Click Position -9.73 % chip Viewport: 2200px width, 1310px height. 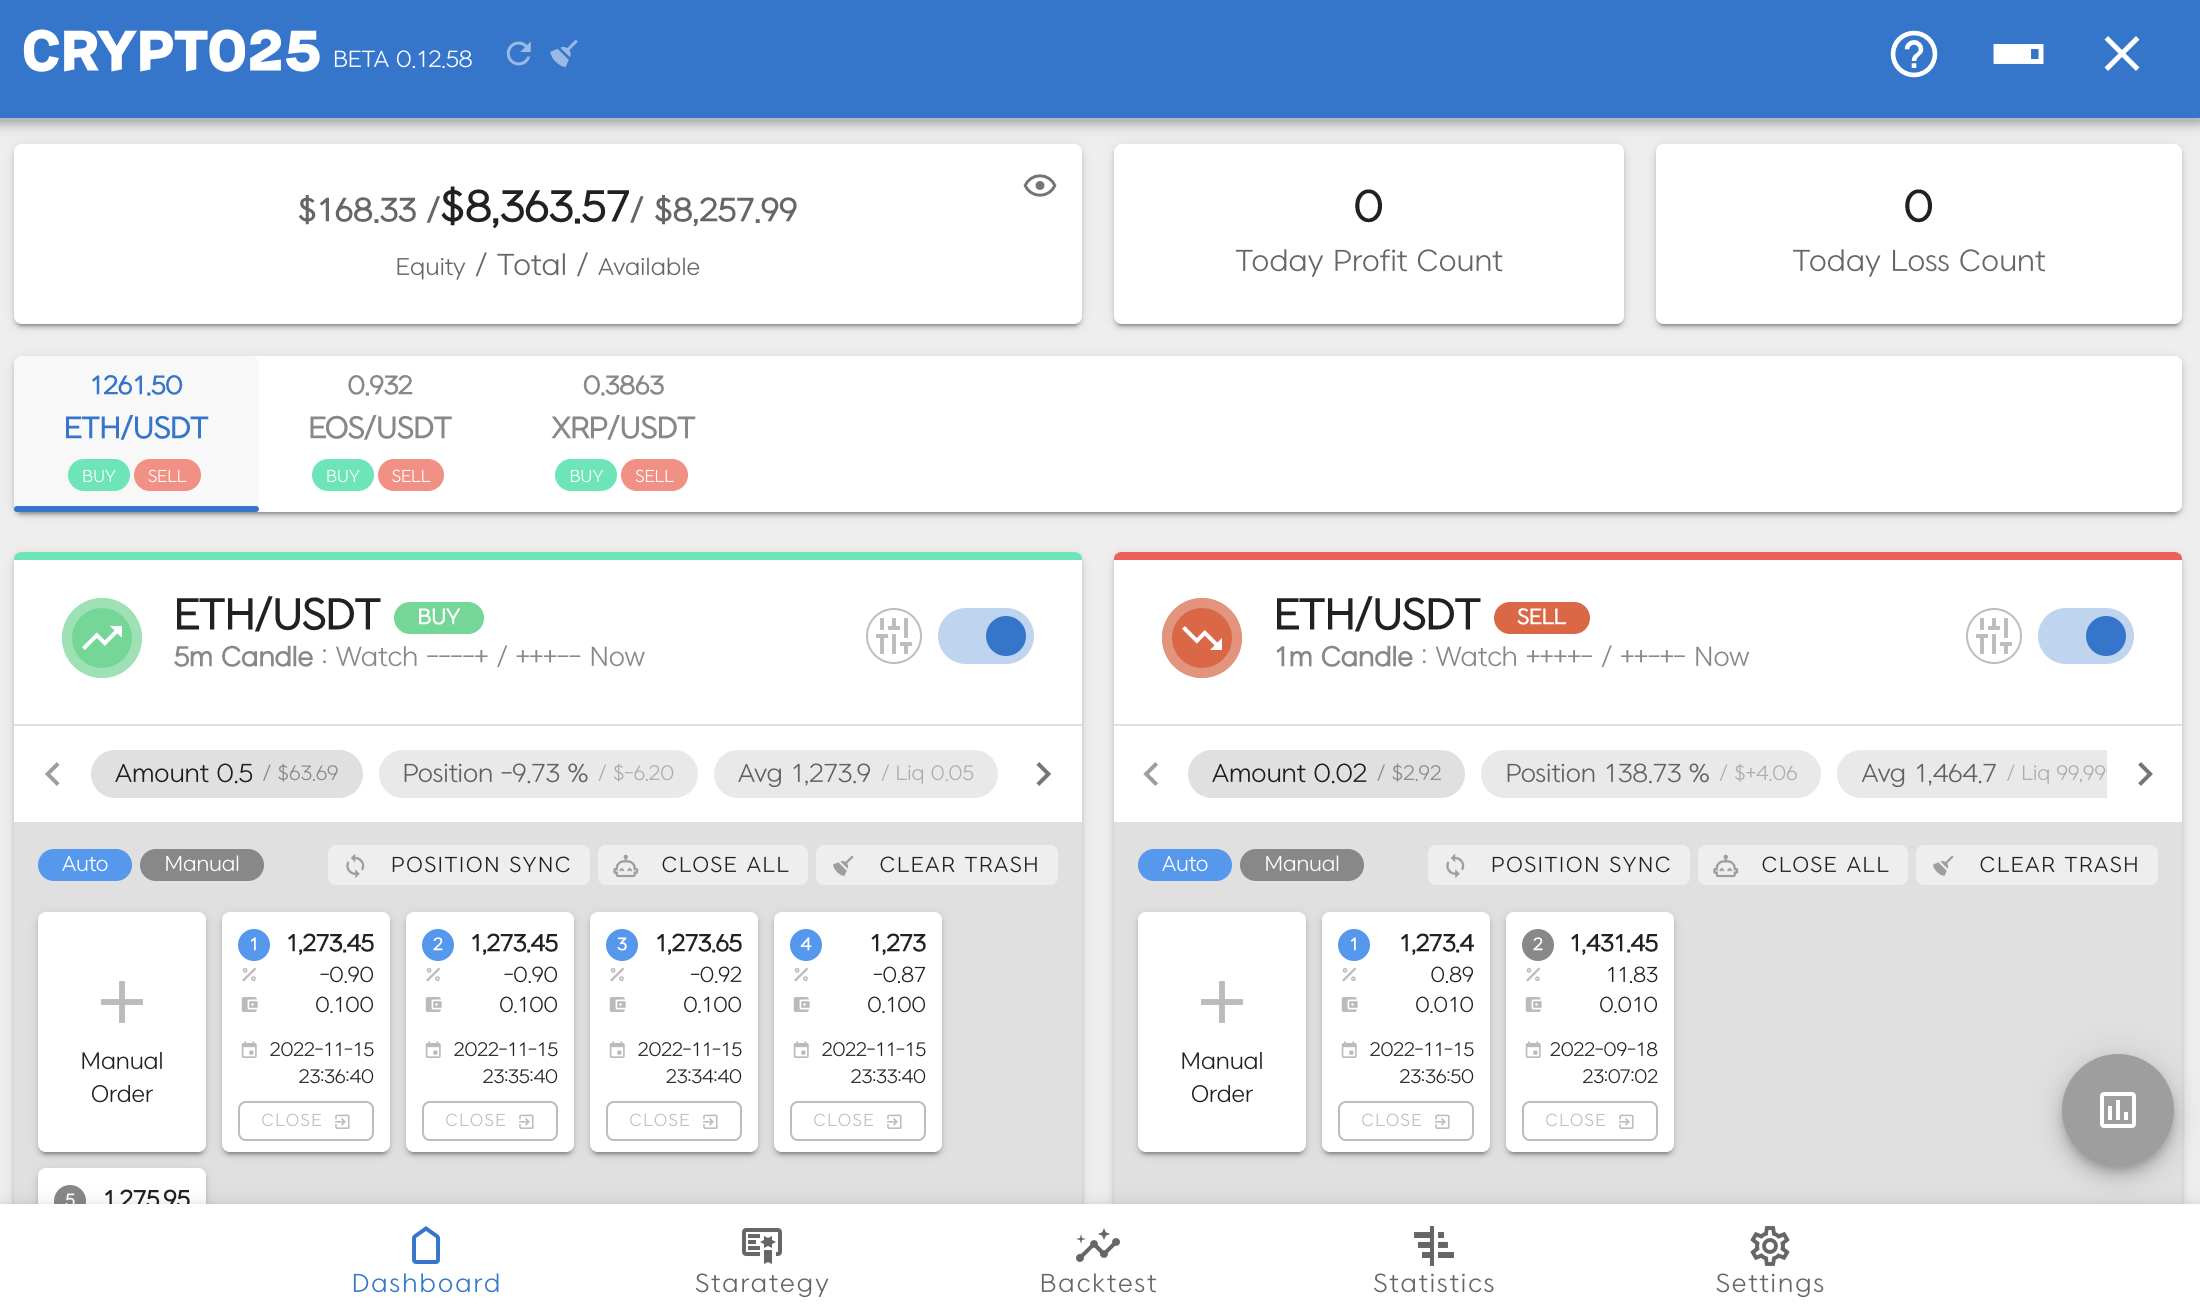click(538, 774)
